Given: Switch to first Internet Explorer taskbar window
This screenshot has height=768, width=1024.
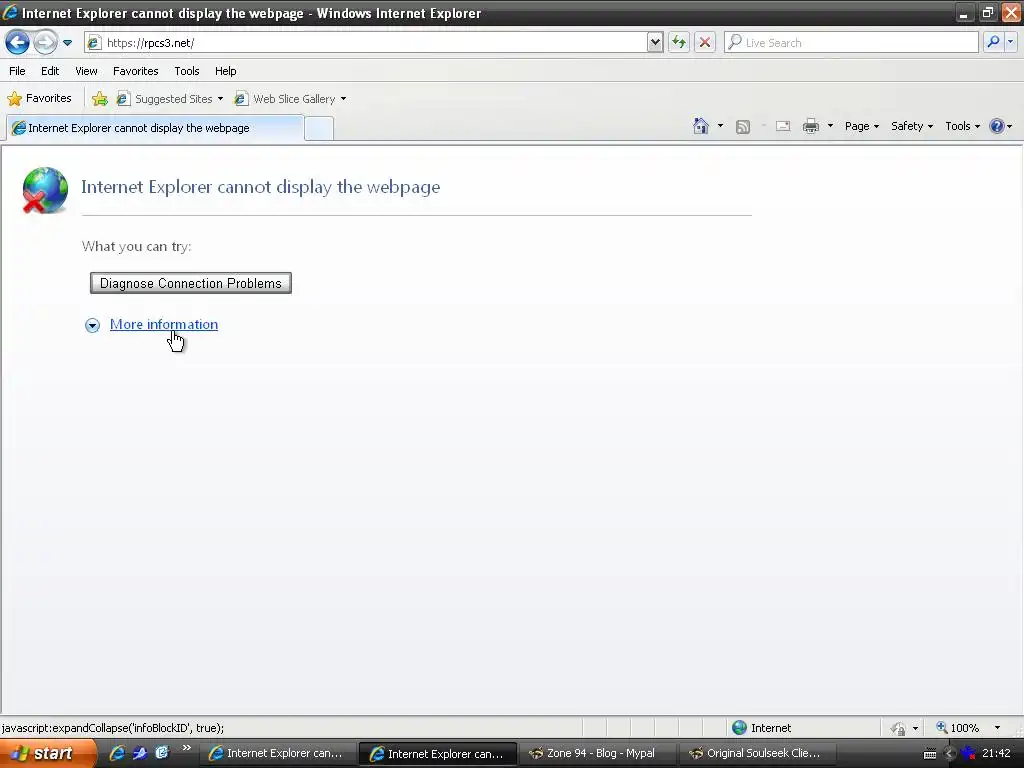Looking at the screenshot, I should (276, 754).
